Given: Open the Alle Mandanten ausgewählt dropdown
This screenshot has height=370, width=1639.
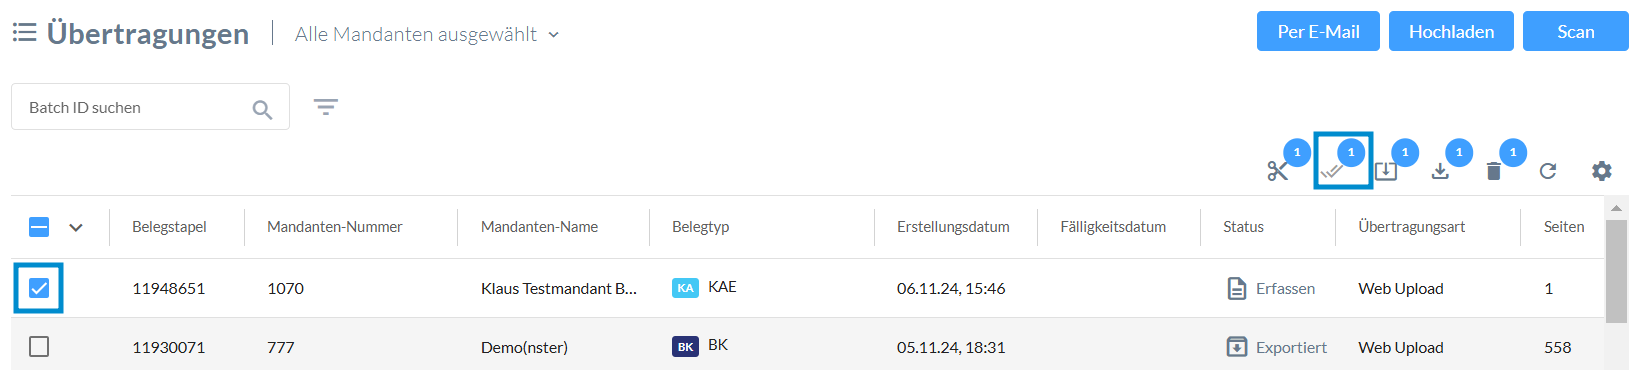Looking at the screenshot, I should [427, 34].
